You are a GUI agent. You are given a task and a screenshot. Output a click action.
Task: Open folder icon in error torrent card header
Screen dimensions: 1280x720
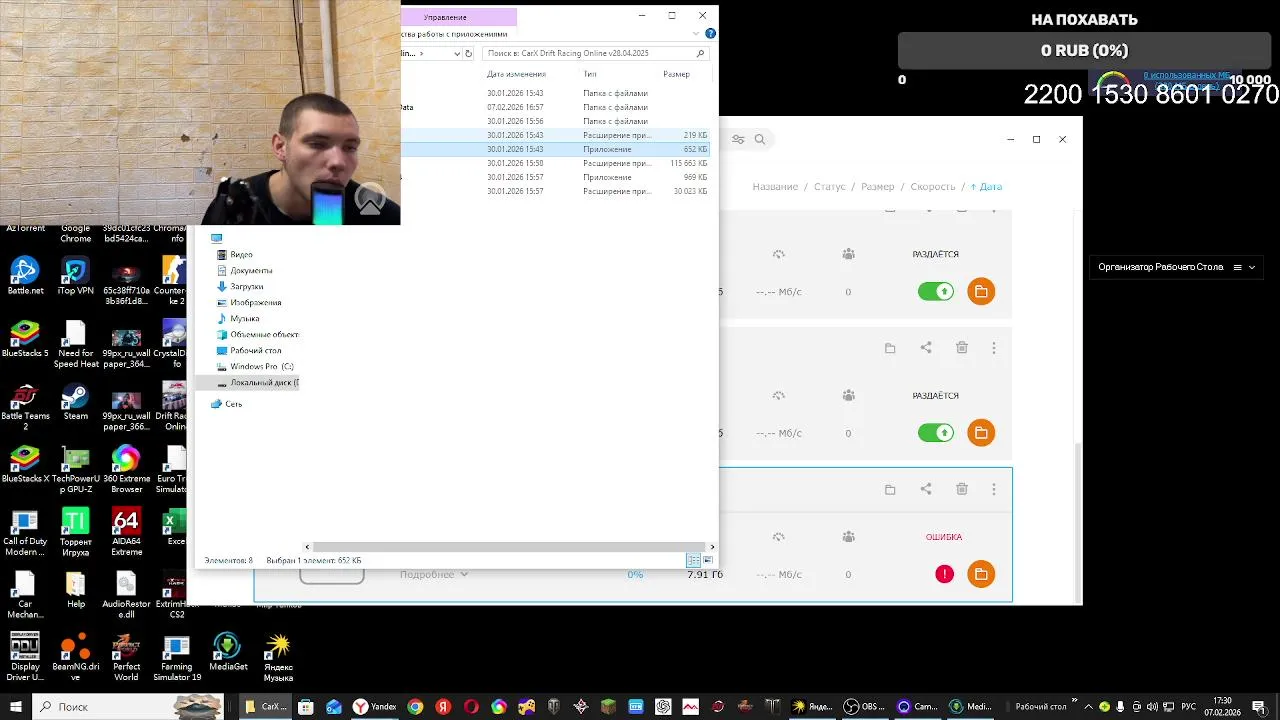pos(890,489)
